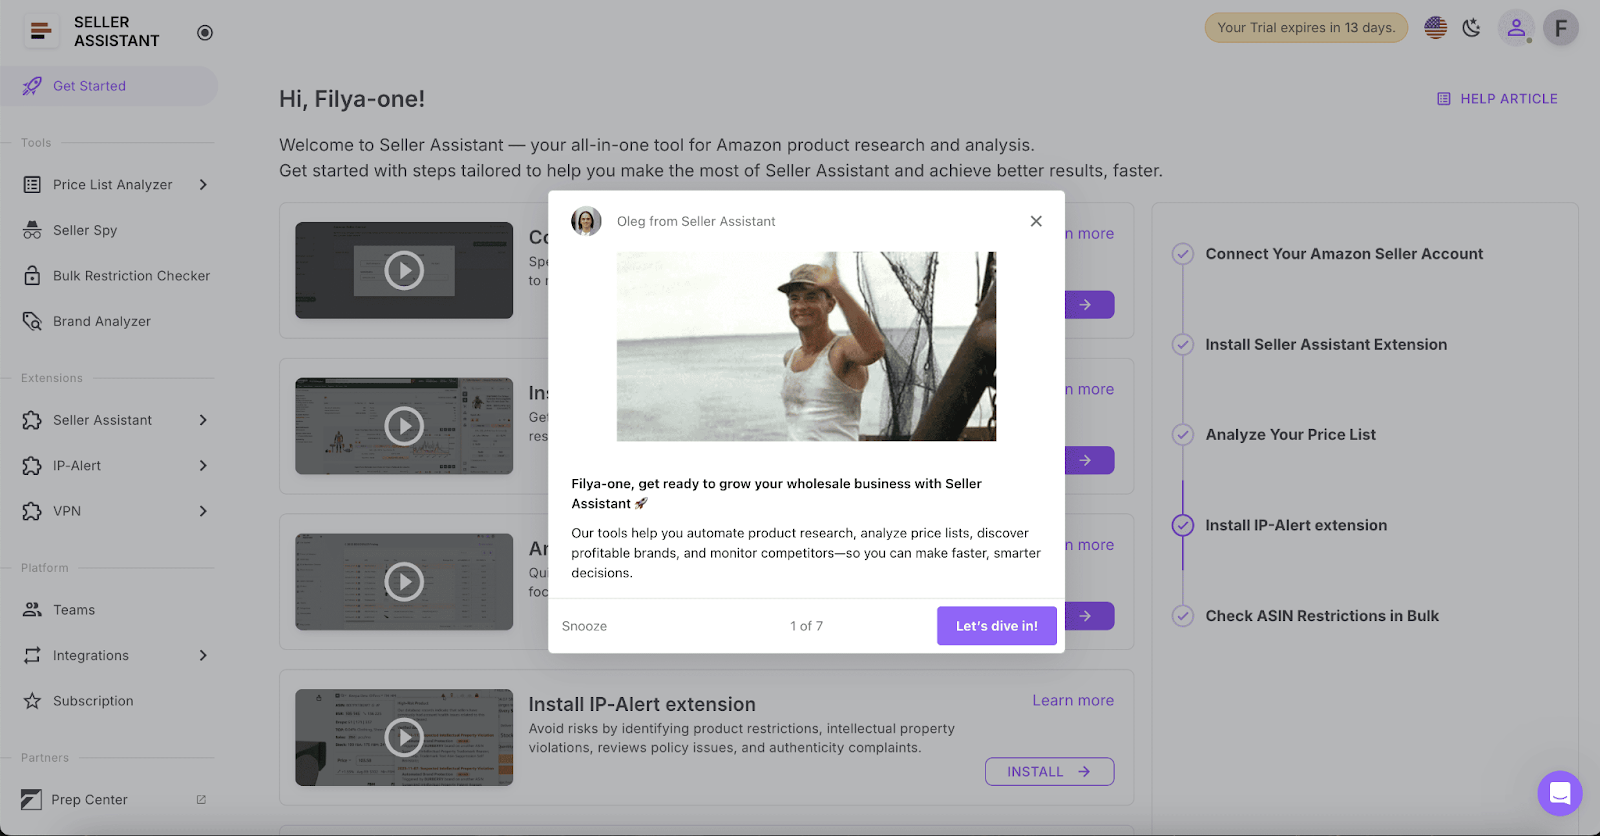Screen dimensions: 1600x836
Task: Select Install Seller Assistant Extension step
Action: point(1326,345)
